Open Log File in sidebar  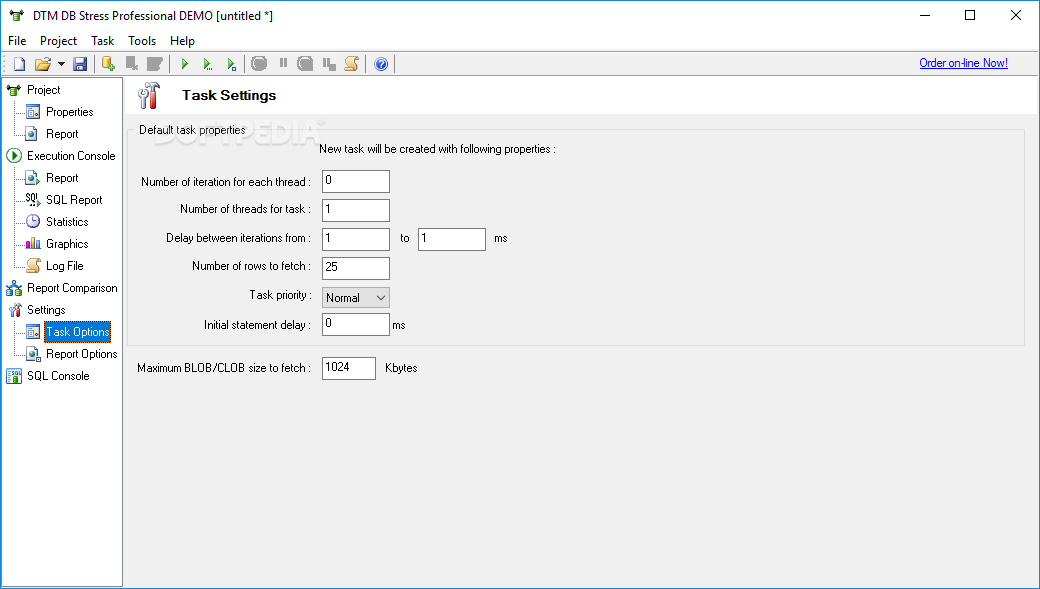(x=65, y=265)
